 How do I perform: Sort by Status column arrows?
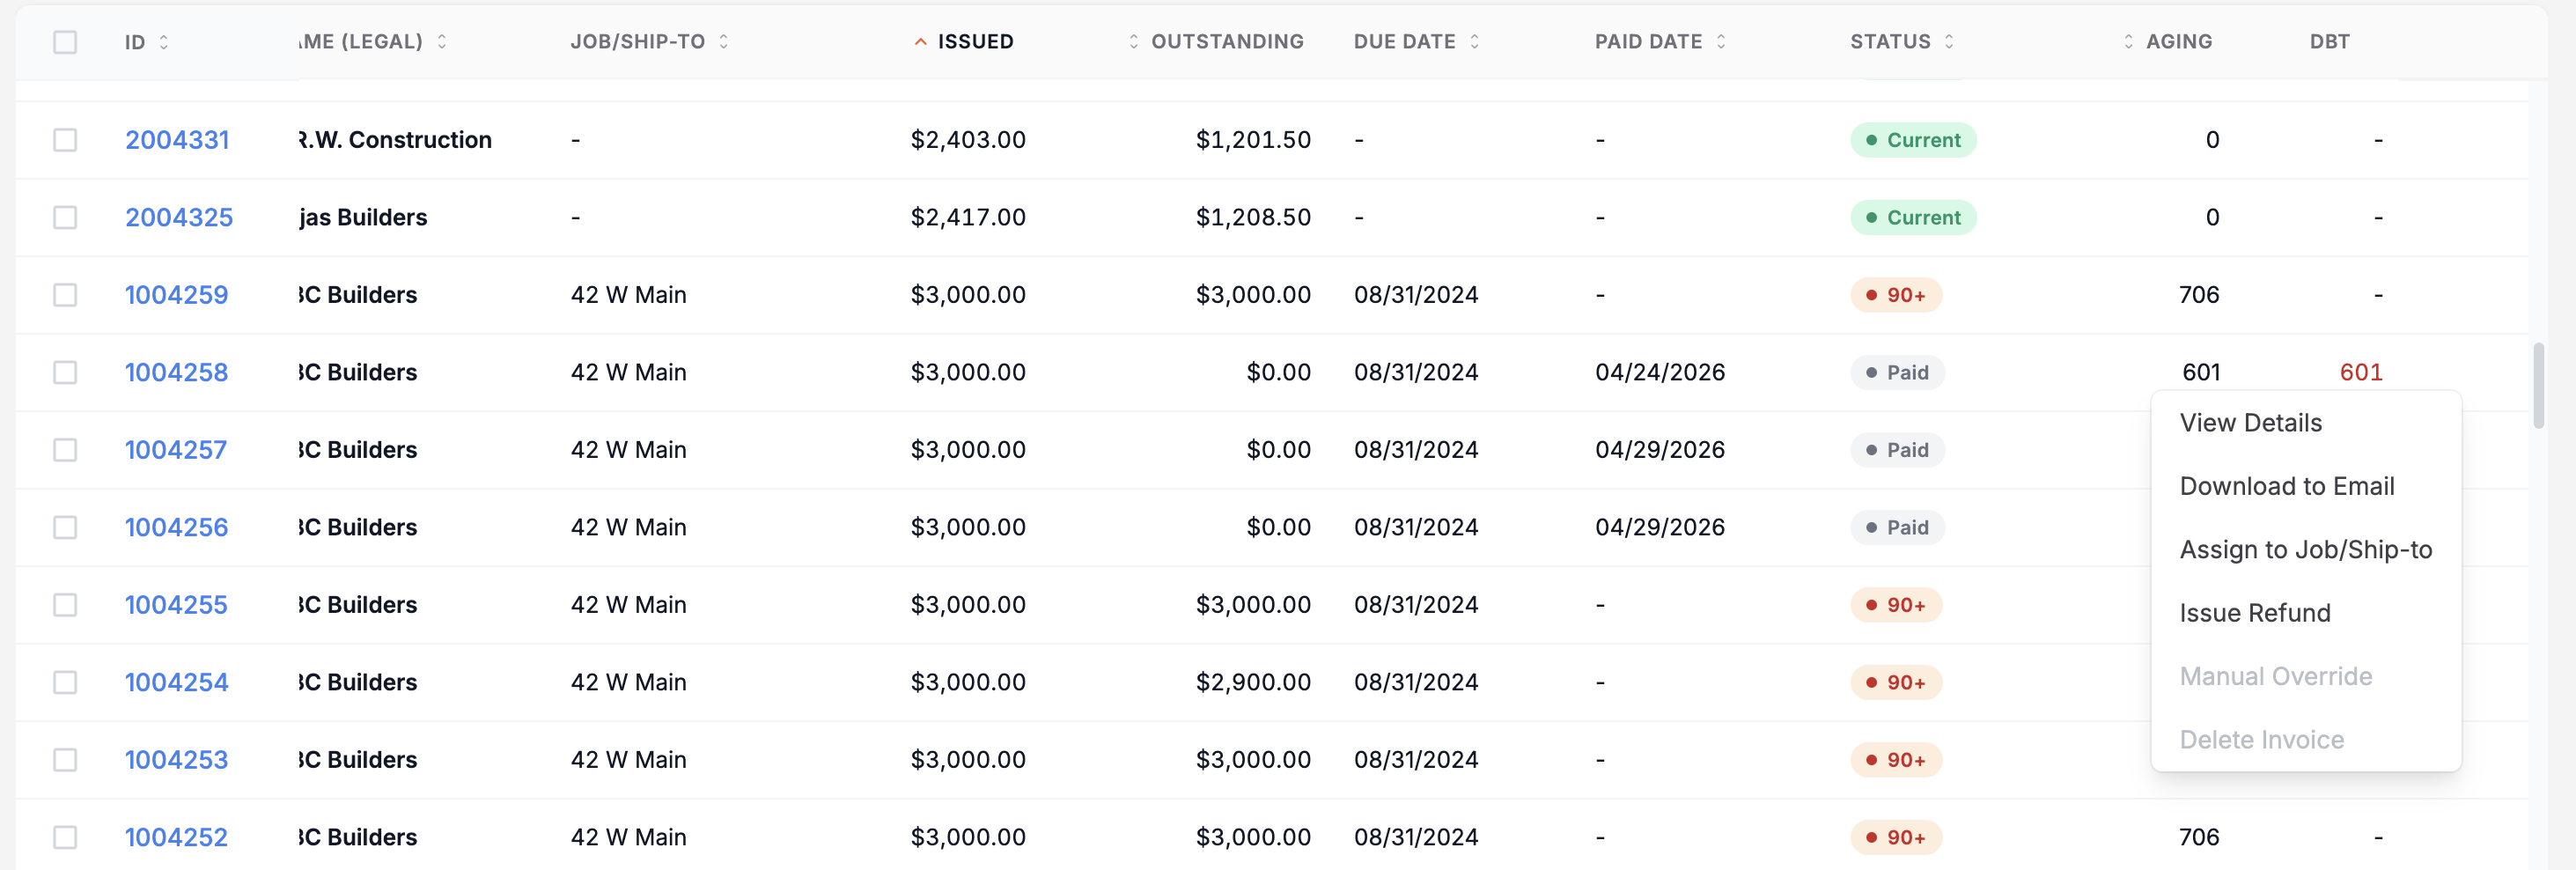pyautogui.click(x=1949, y=42)
